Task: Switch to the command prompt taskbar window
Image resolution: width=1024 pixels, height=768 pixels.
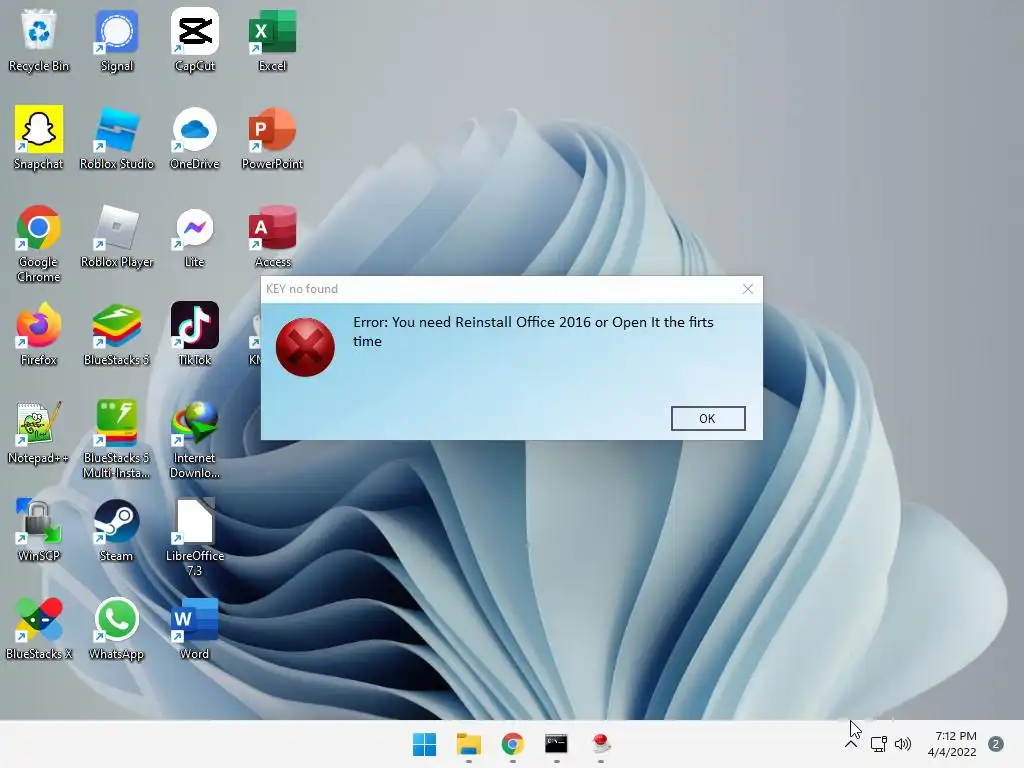Action: point(556,744)
